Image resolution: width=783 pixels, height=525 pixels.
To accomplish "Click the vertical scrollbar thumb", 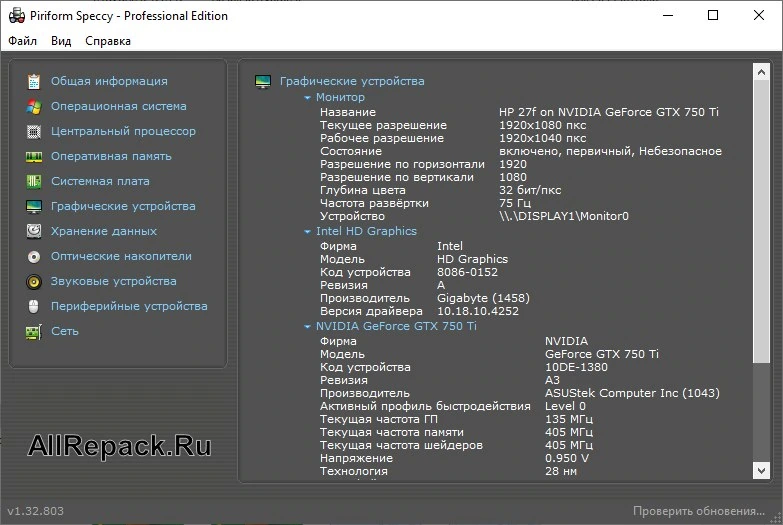I will [x=761, y=221].
